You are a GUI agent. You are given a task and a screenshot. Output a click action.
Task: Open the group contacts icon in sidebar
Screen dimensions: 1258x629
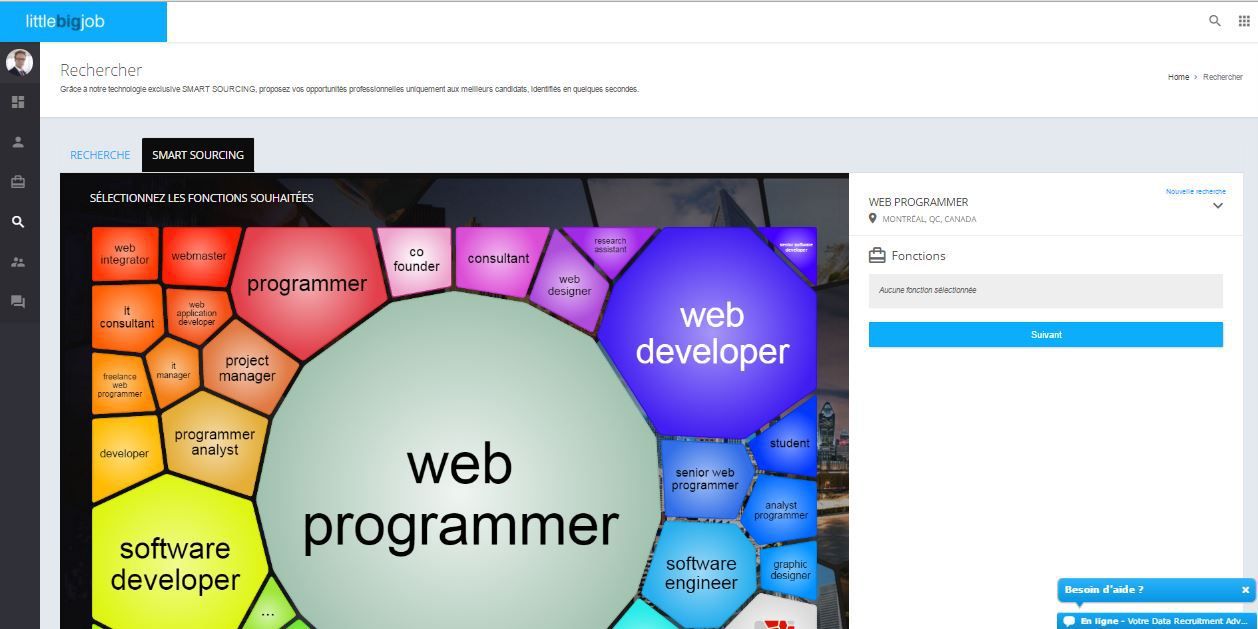click(18, 262)
